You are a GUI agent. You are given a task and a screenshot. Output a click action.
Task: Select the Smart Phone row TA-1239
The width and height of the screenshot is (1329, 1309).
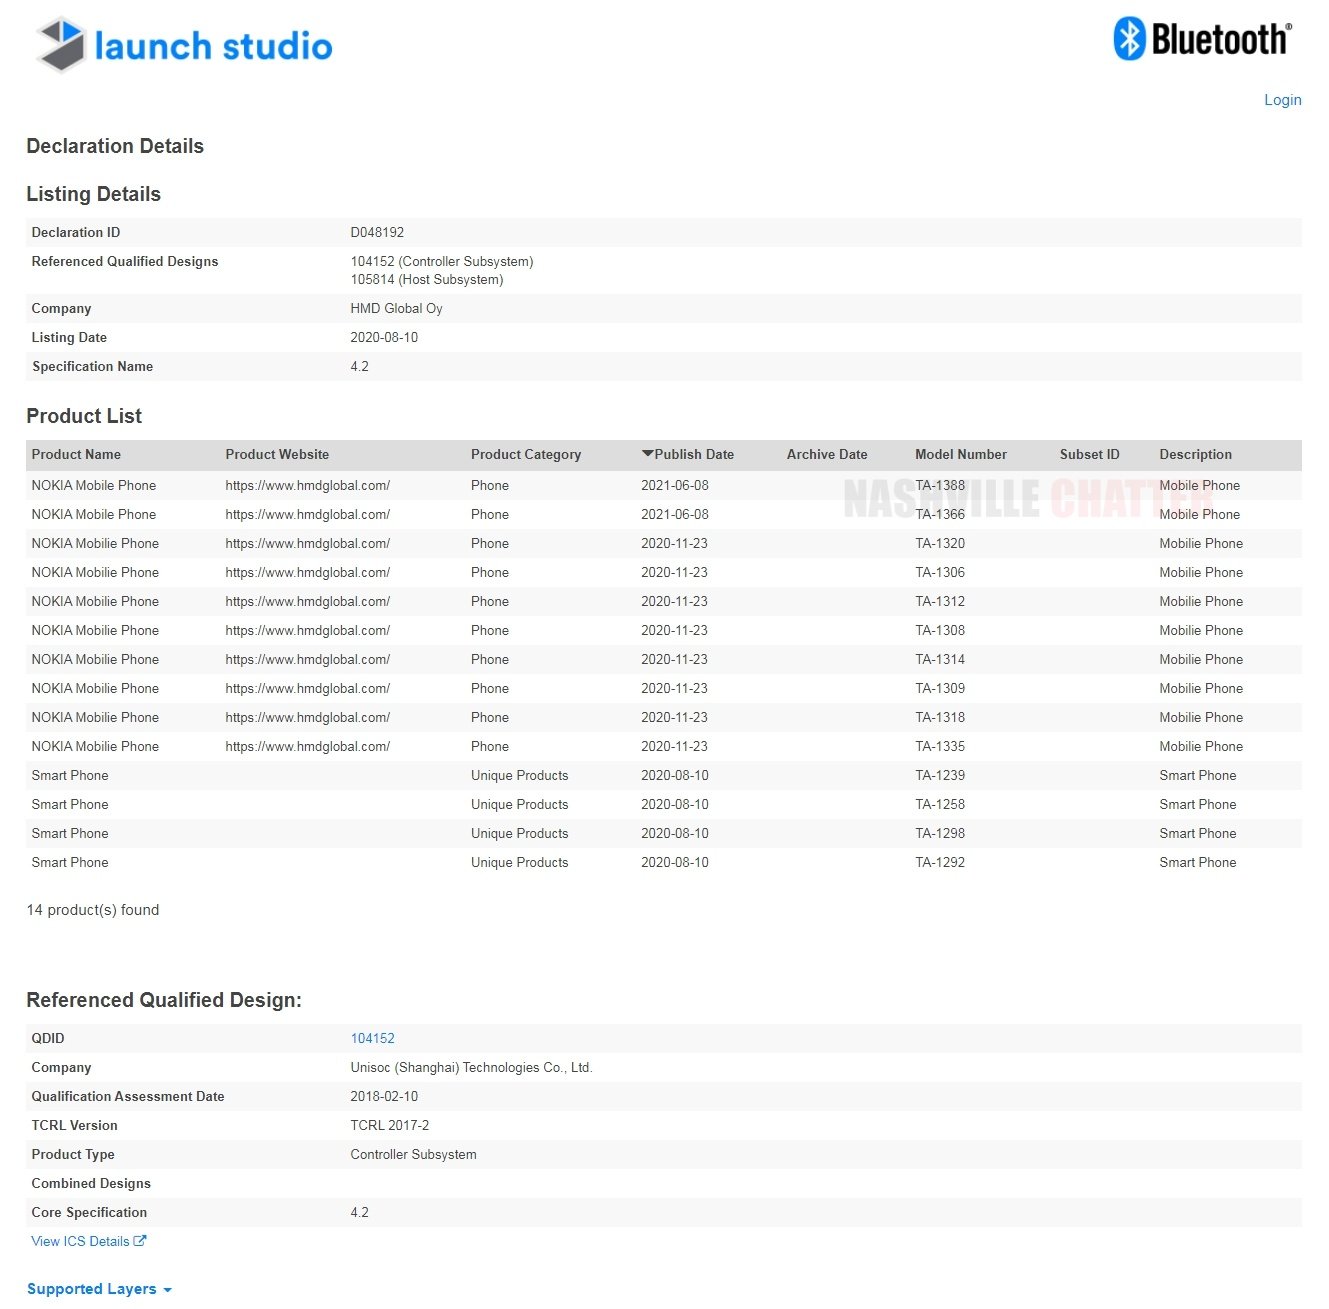tap(940, 775)
